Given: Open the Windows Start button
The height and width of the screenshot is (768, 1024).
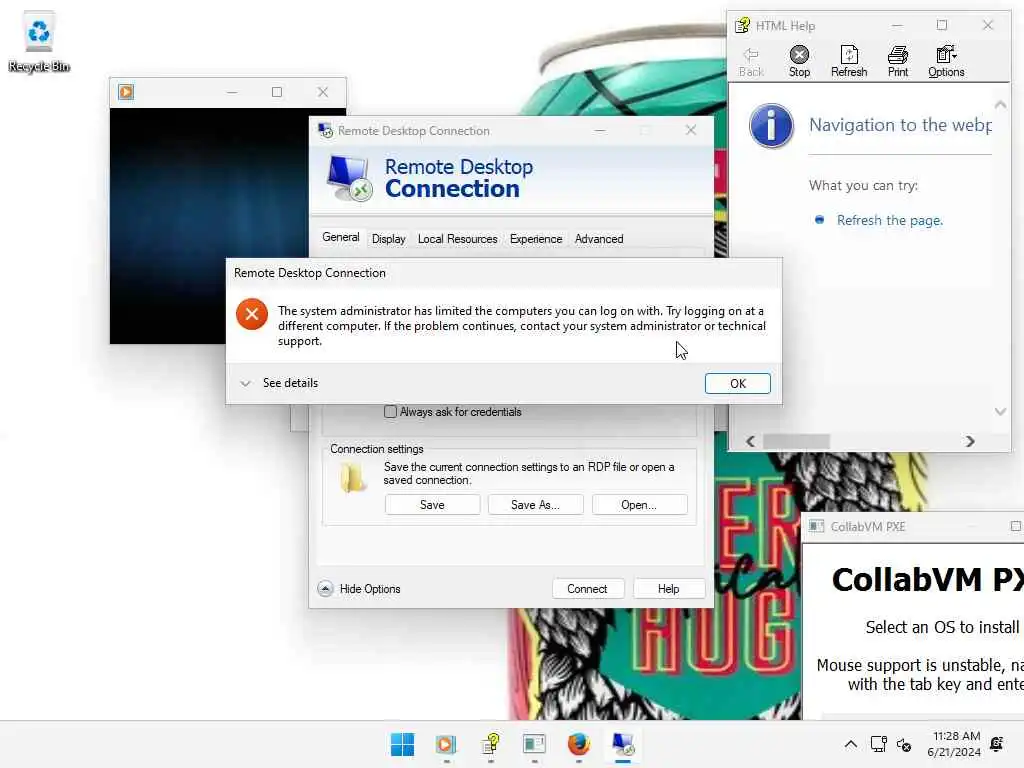Looking at the screenshot, I should coord(402,744).
